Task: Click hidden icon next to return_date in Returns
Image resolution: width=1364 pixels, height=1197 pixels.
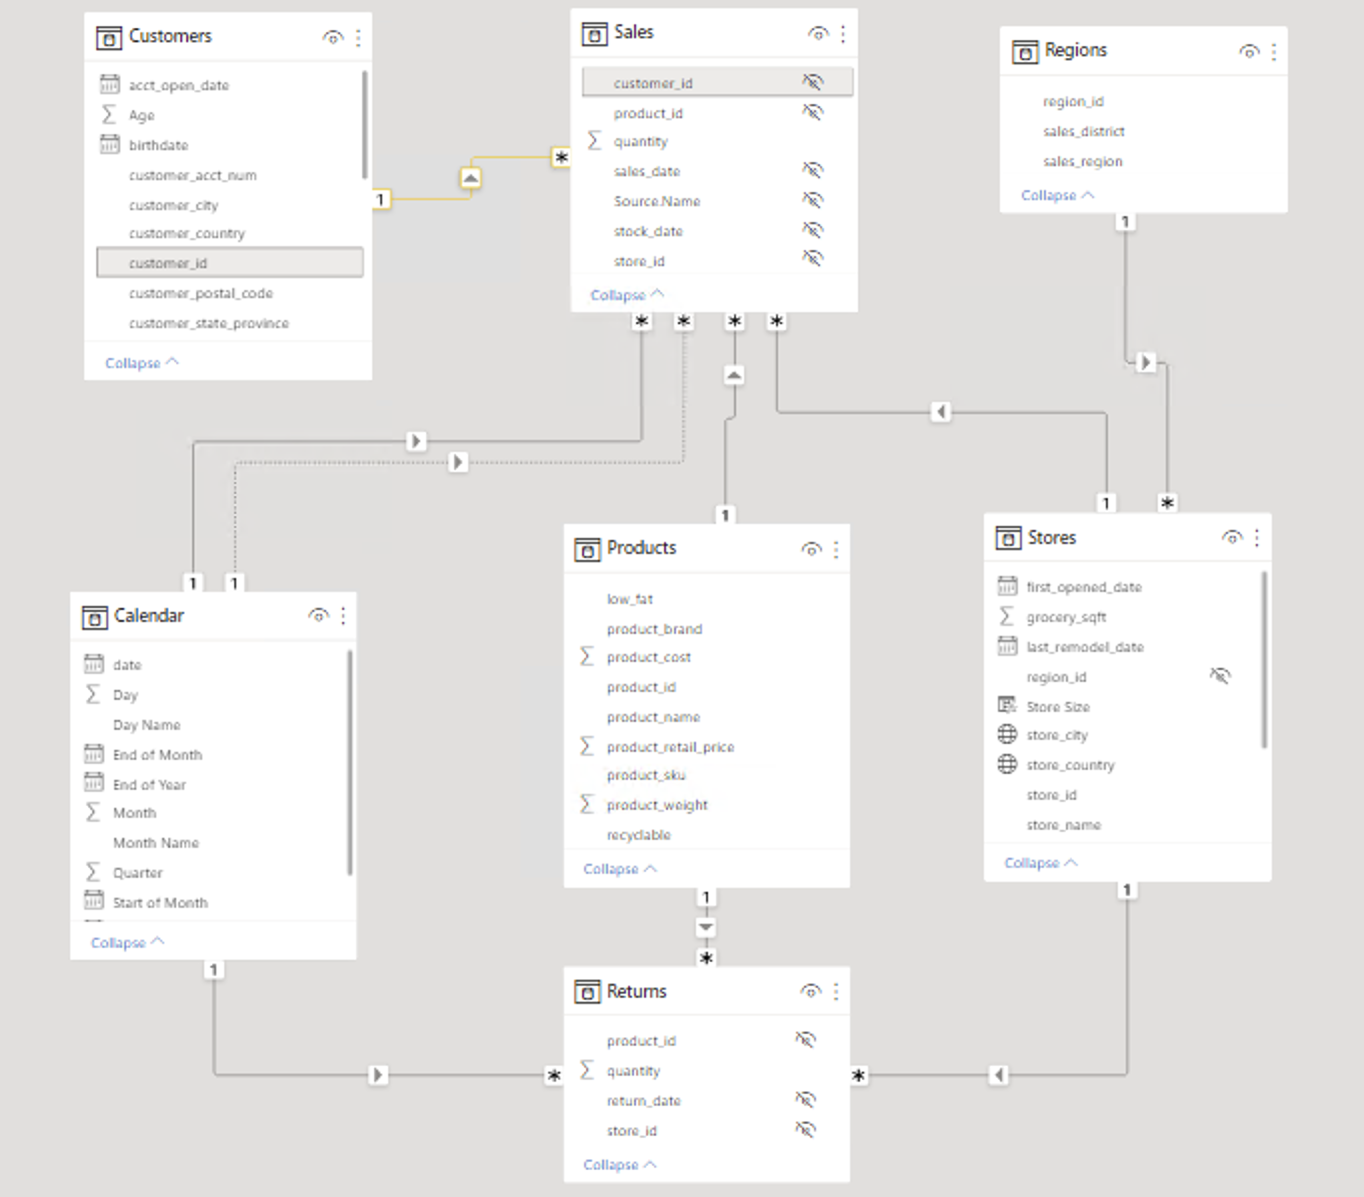Action: pyautogui.click(x=806, y=1100)
